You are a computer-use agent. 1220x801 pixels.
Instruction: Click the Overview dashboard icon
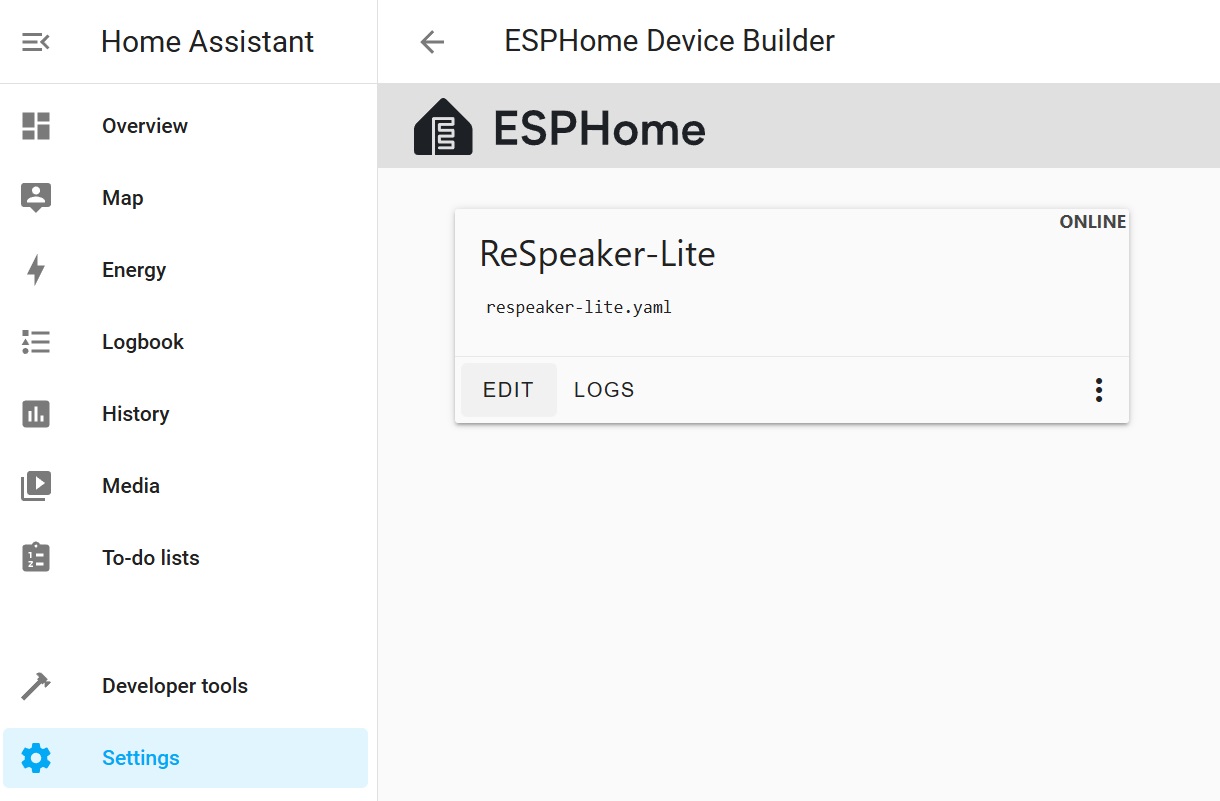[x=36, y=126]
